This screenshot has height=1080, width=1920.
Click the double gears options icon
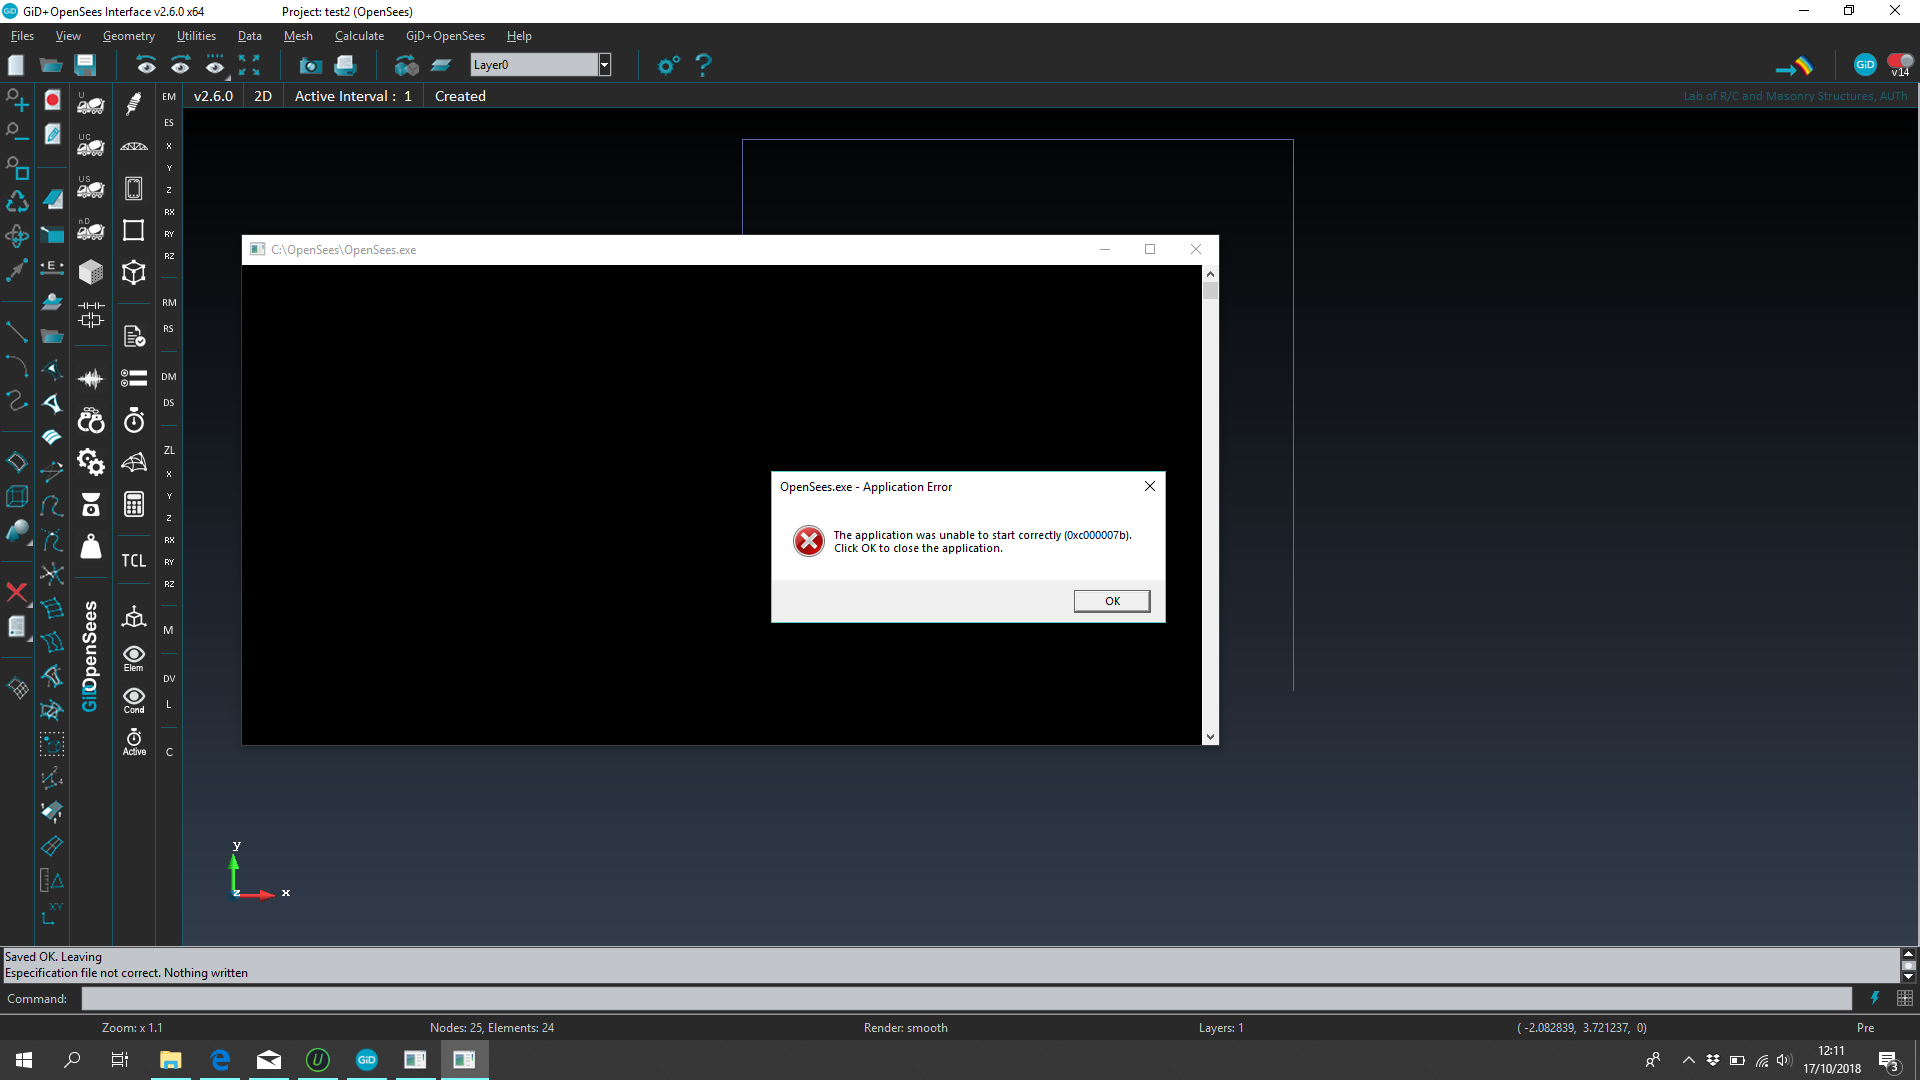coord(91,462)
